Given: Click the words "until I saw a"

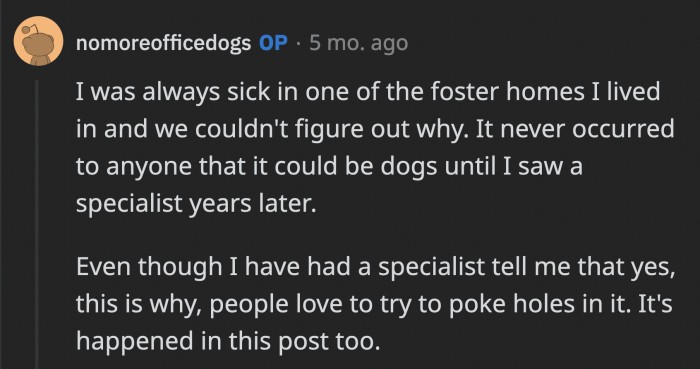Looking at the screenshot, I should tap(513, 166).
